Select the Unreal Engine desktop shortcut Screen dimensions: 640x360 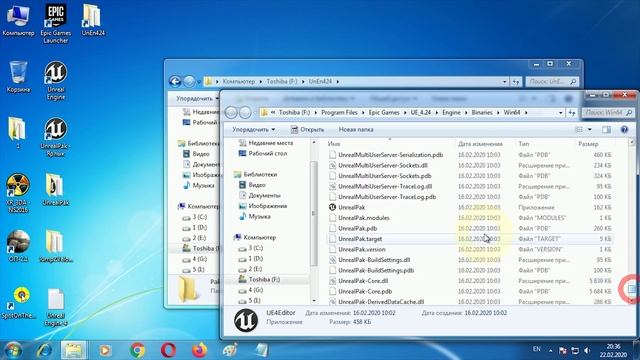56,80
